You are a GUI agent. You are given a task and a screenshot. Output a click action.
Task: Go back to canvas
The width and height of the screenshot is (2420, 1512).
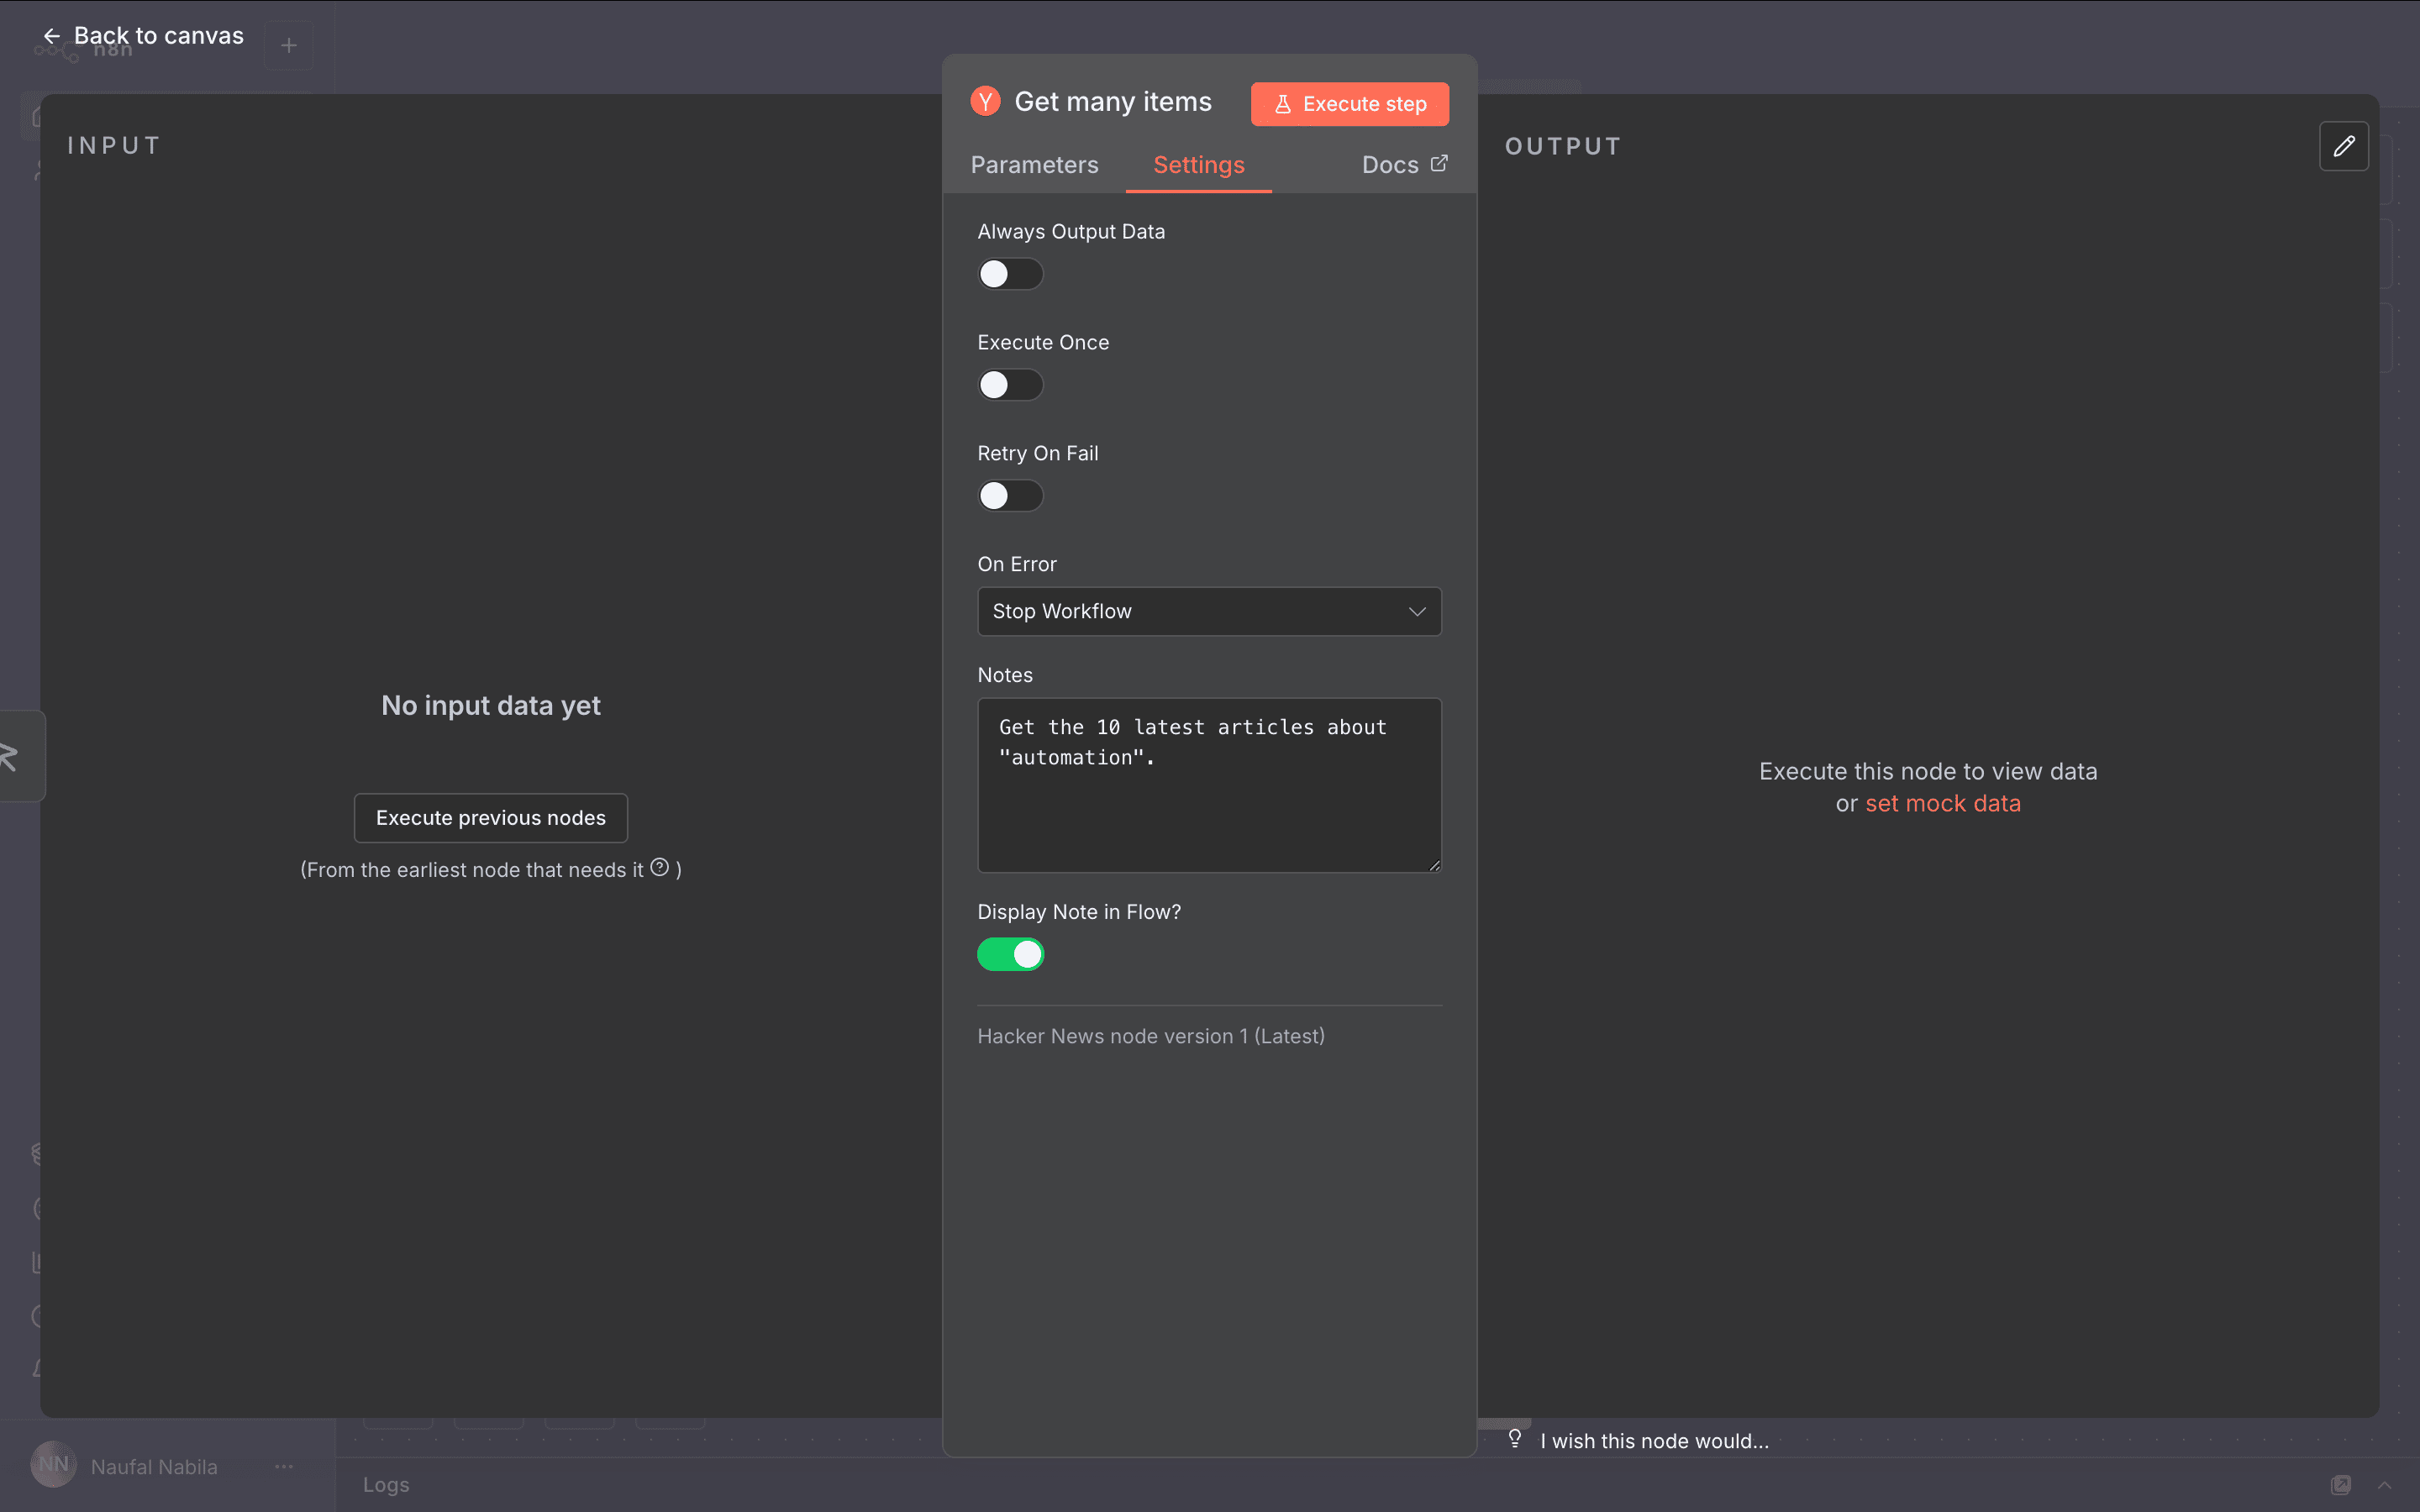143,36
